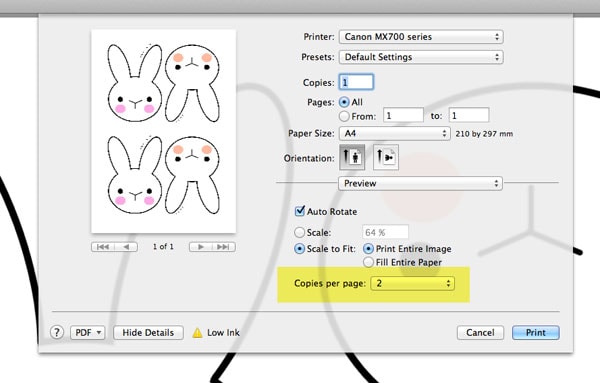600x383 pixels.
Task: Go to previous page arrow
Action: click(126, 247)
